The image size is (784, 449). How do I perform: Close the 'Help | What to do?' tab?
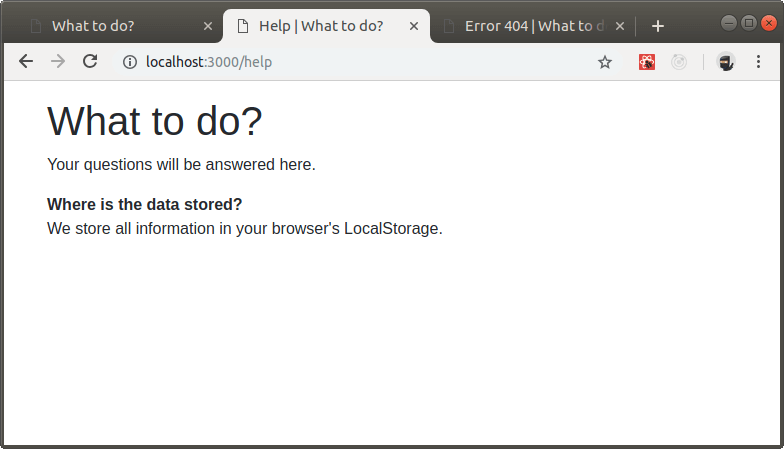414,26
